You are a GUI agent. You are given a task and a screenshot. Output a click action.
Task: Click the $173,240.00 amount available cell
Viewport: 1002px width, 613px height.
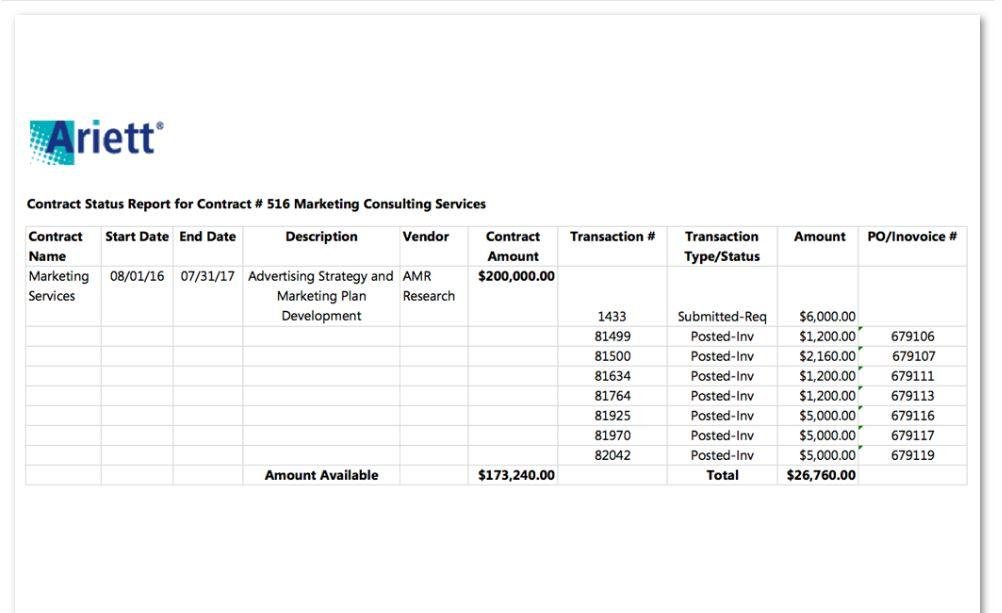click(516, 476)
